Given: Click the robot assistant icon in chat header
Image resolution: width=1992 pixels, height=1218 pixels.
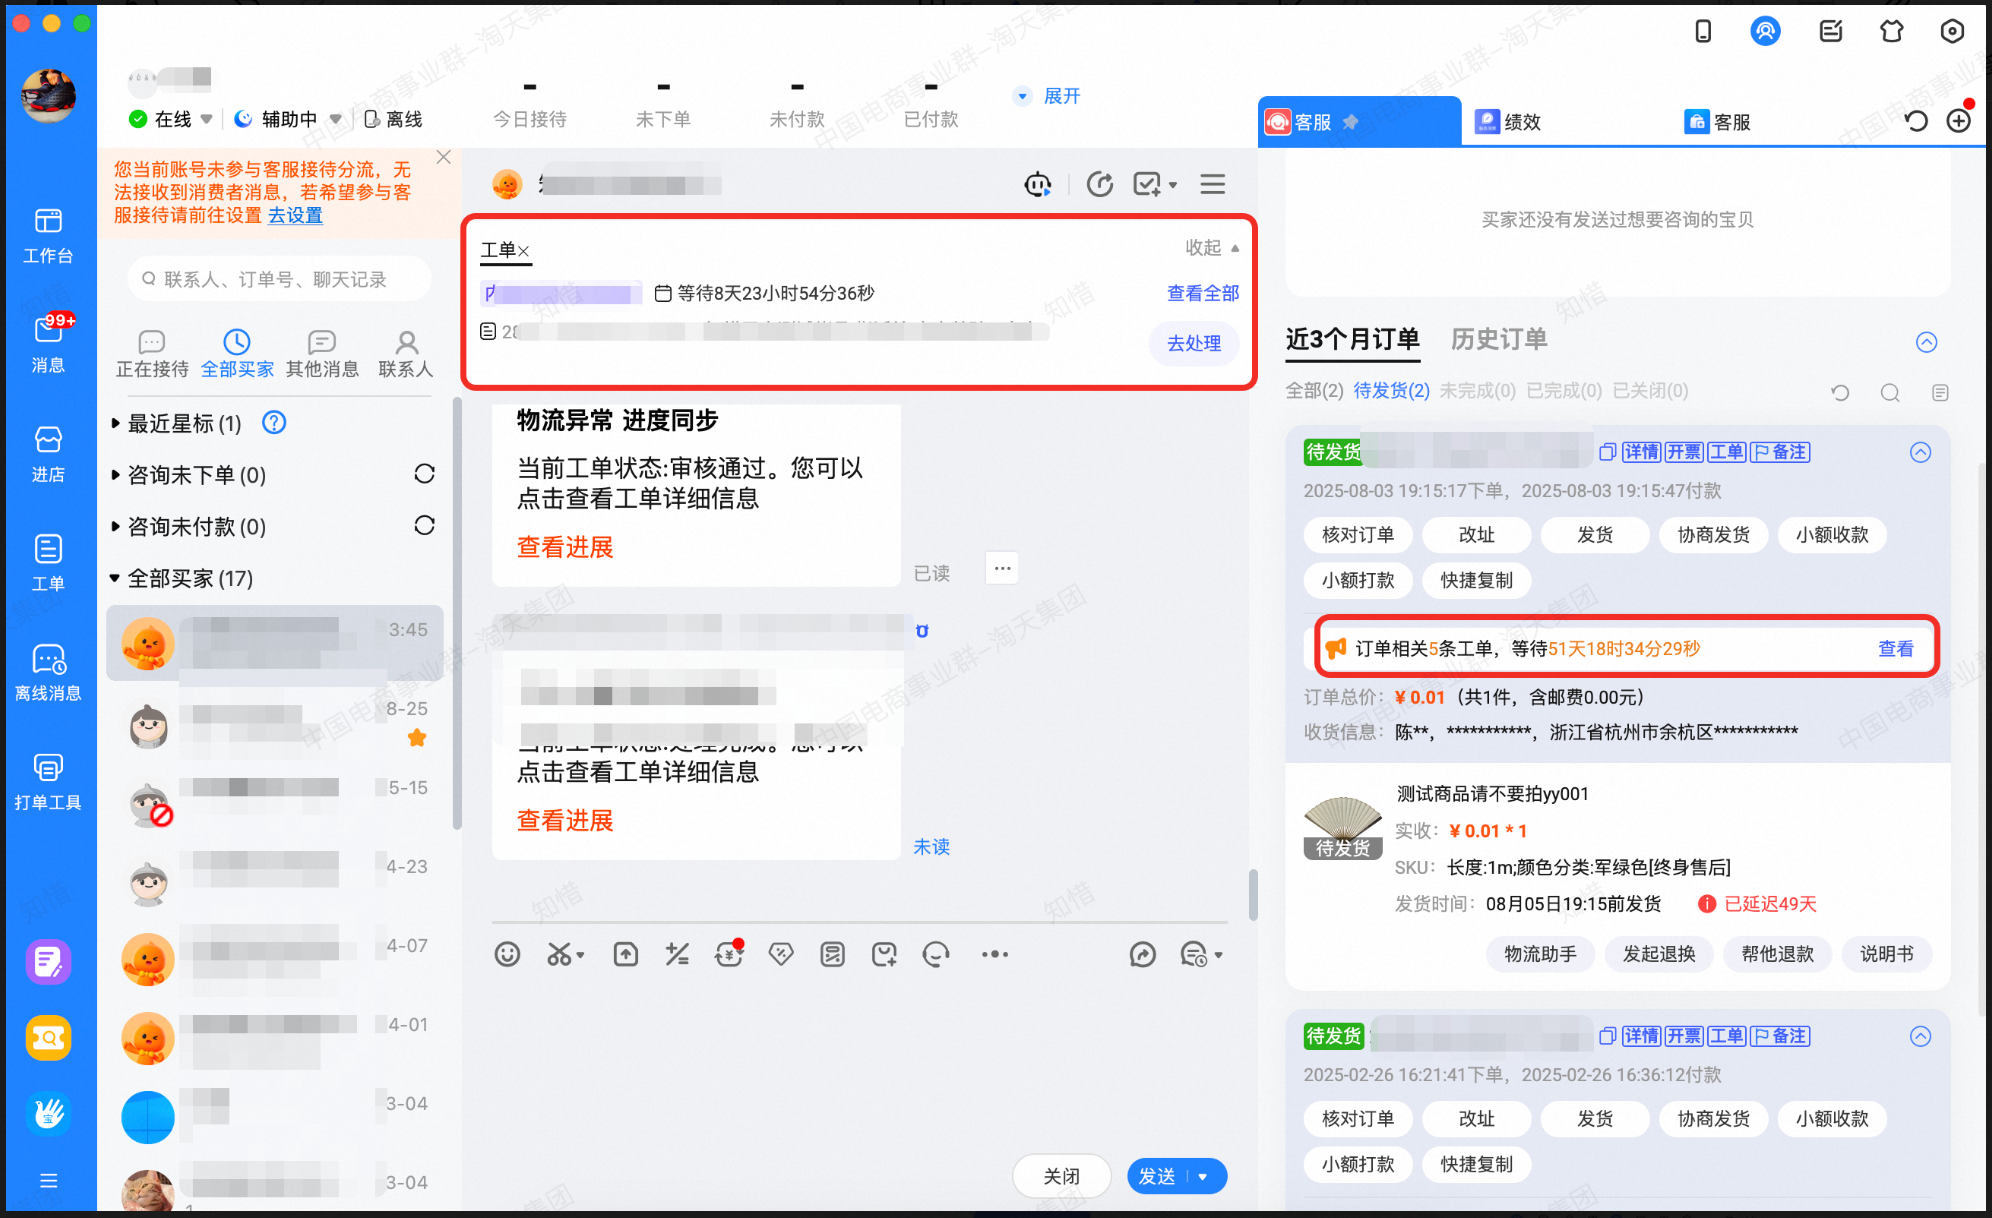Looking at the screenshot, I should click(1038, 184).
